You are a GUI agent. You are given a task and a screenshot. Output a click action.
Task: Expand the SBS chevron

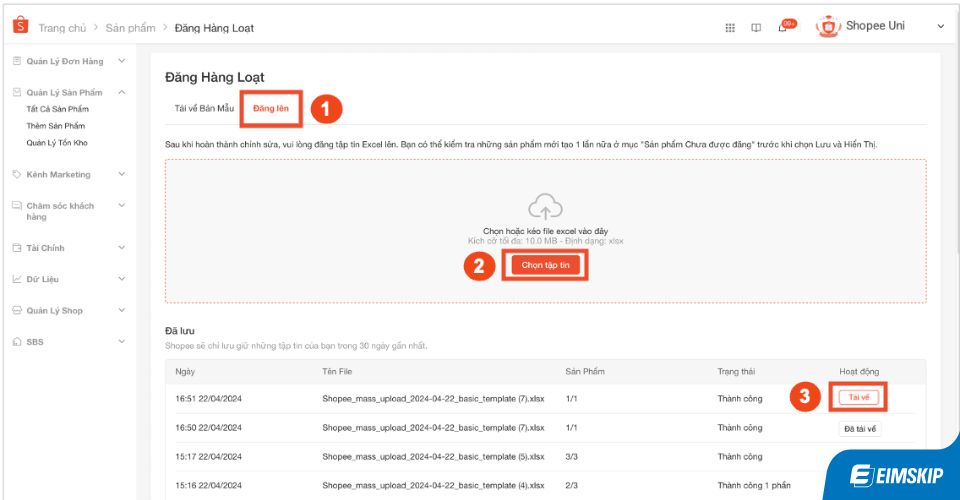(122, 341)
